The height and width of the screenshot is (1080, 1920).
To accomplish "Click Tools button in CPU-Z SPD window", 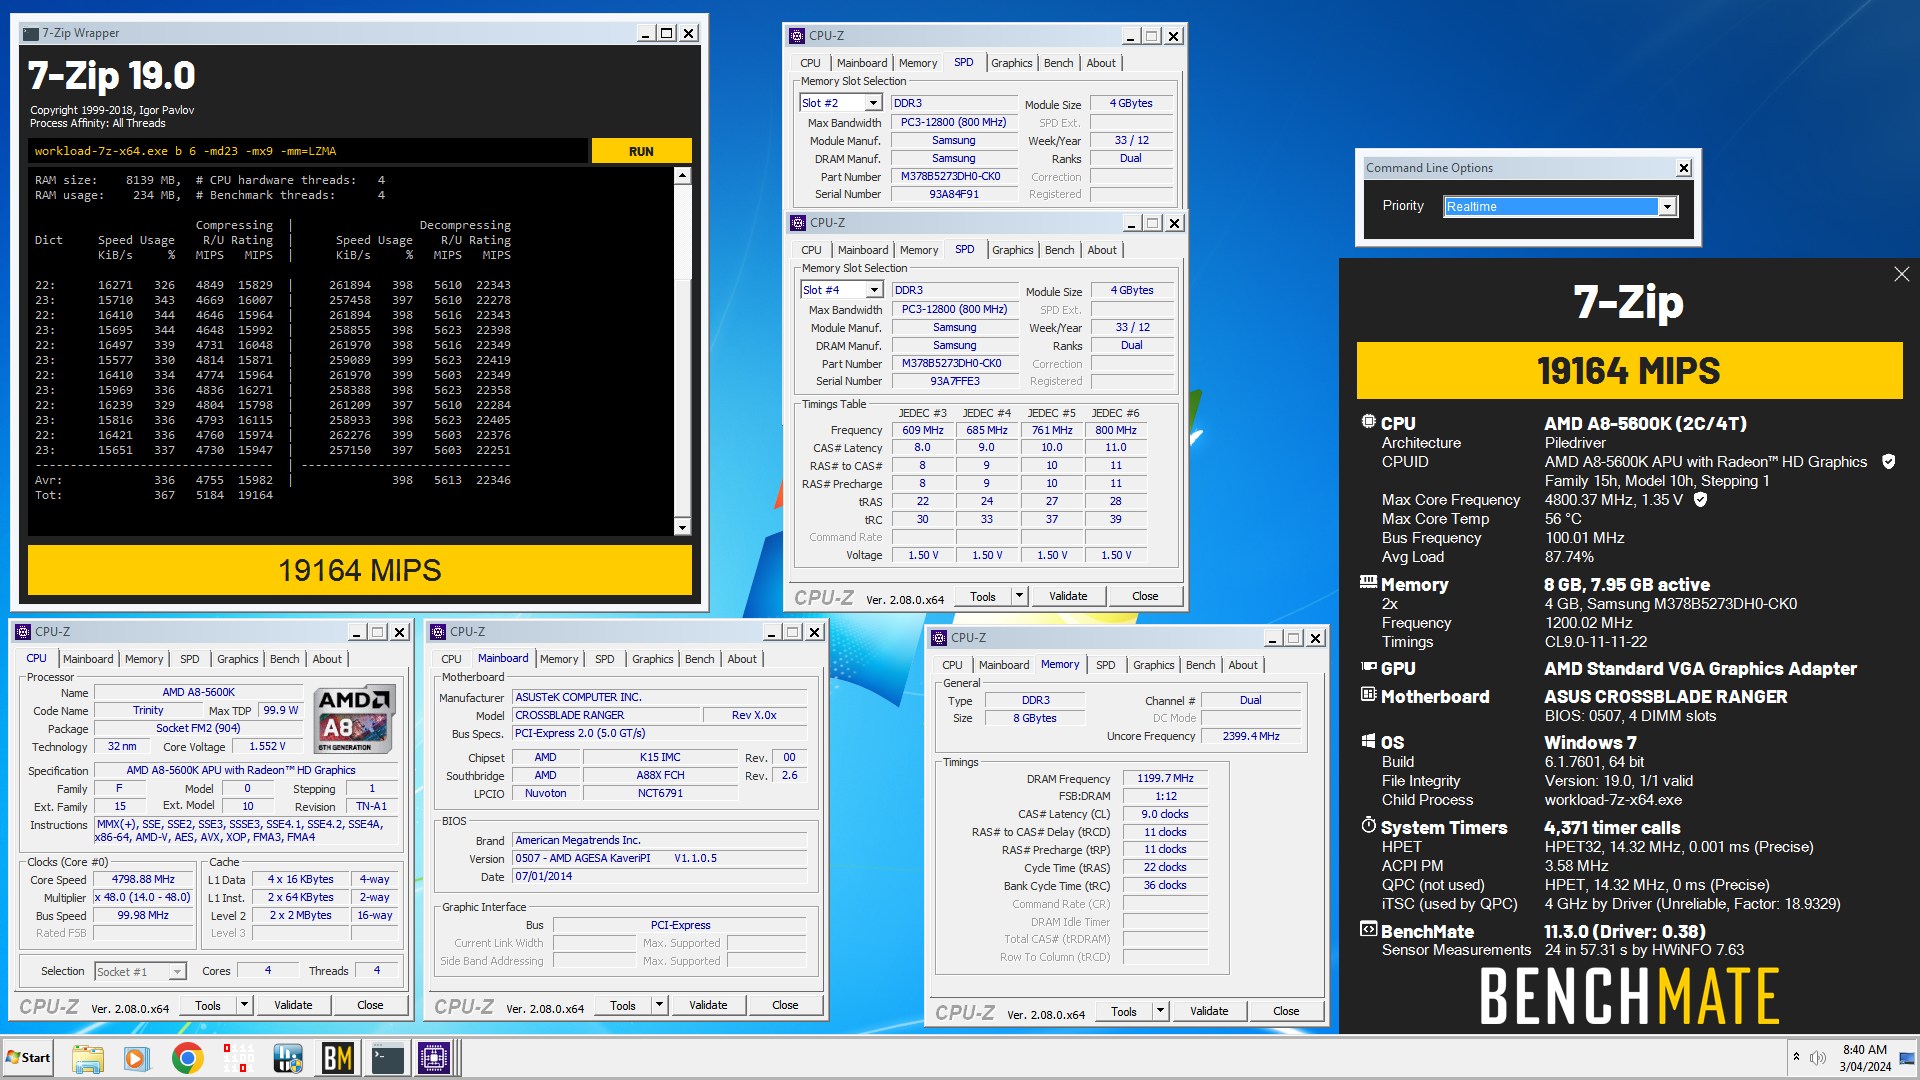I will pyautogui.click(x=983, y=596).
